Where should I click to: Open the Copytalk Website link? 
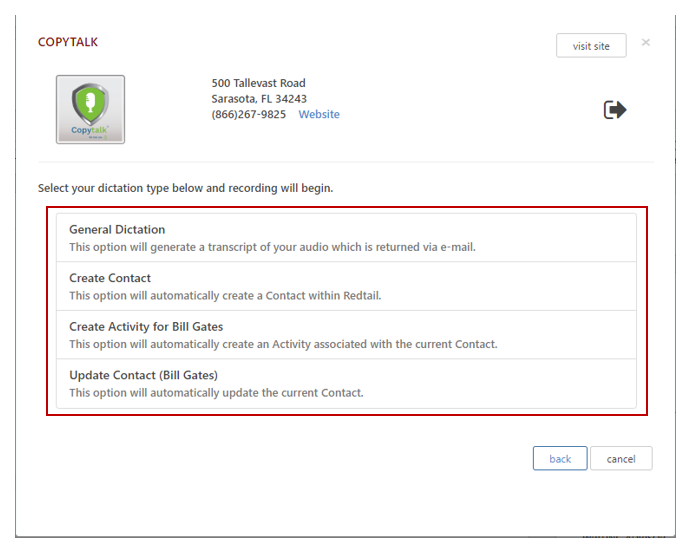click(319, 114)
